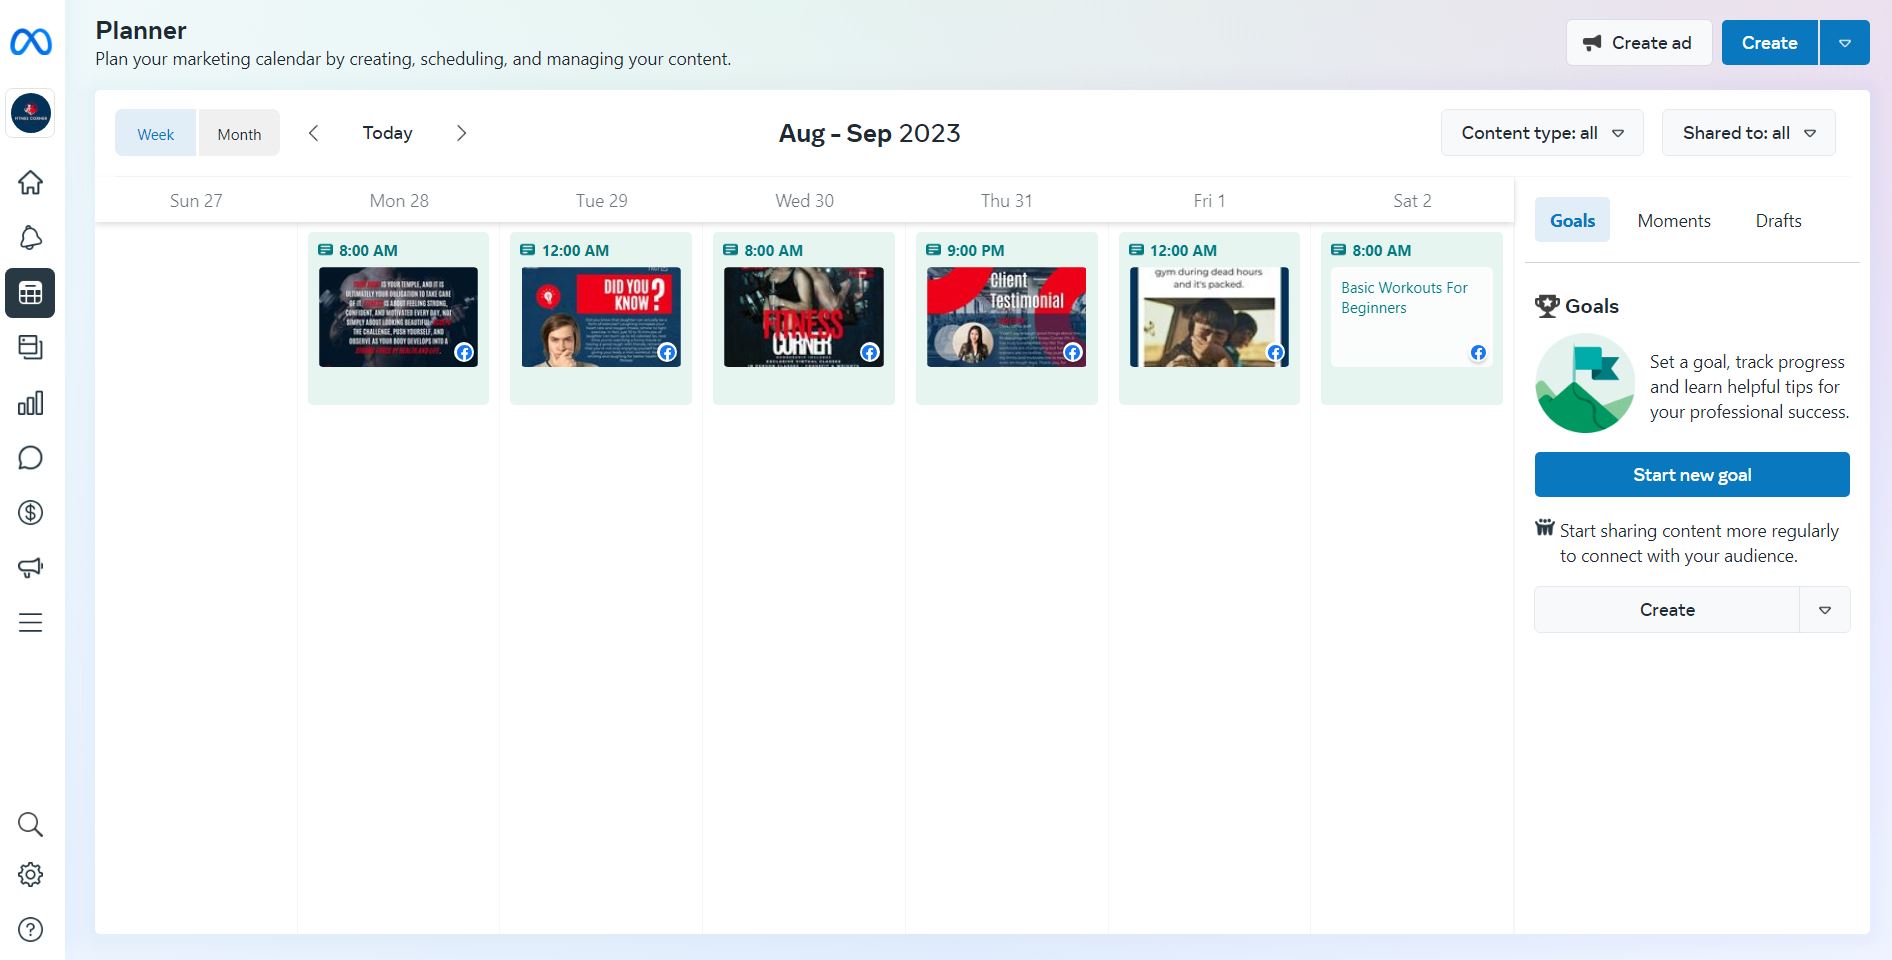Click the Meta logo icon
The image size is (1892, 960).
click(x=31, y=42)
